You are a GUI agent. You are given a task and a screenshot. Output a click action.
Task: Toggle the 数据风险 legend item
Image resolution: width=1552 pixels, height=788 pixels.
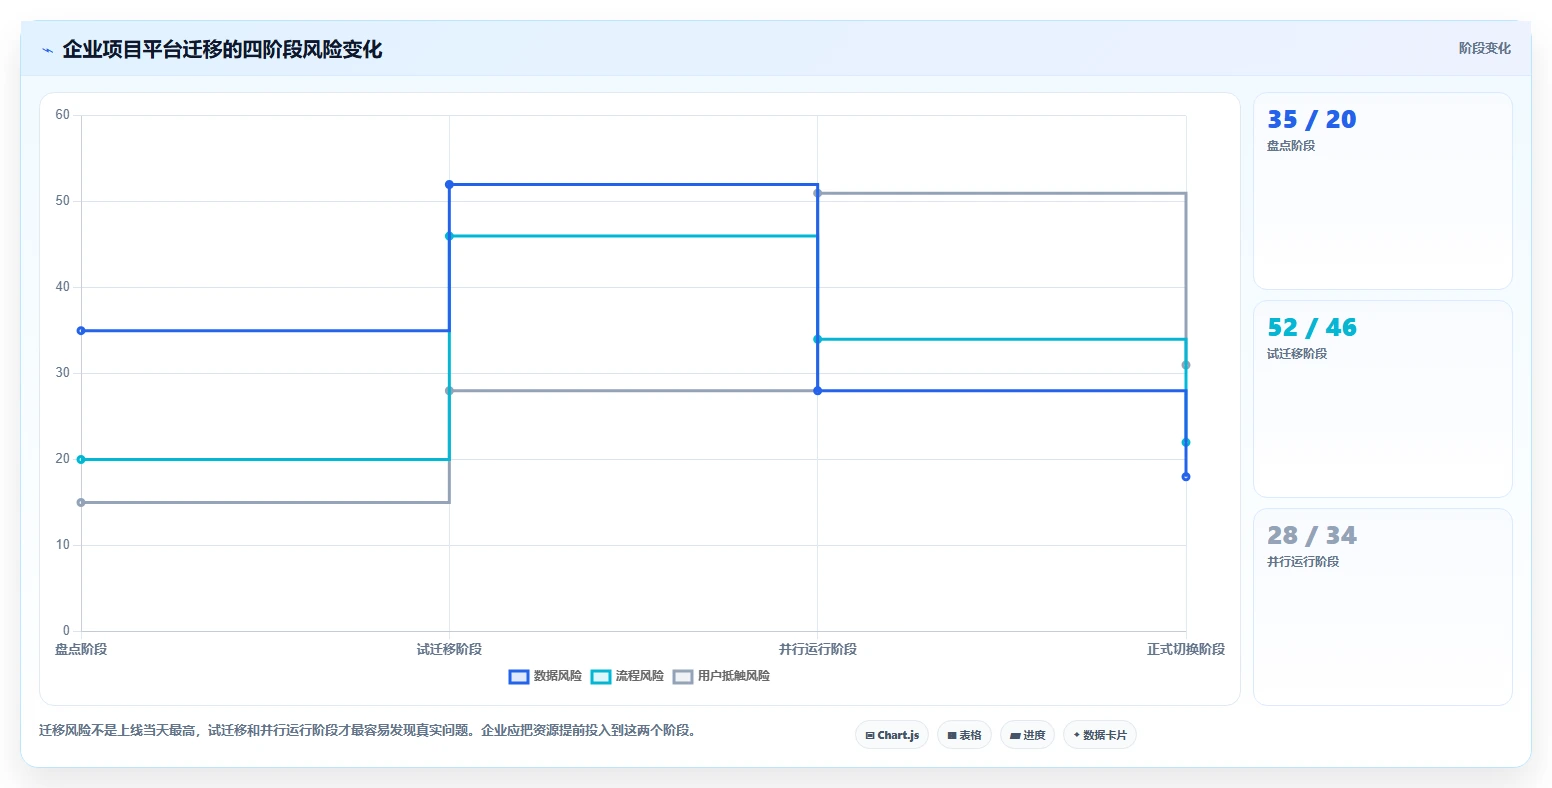click(545, 677)
